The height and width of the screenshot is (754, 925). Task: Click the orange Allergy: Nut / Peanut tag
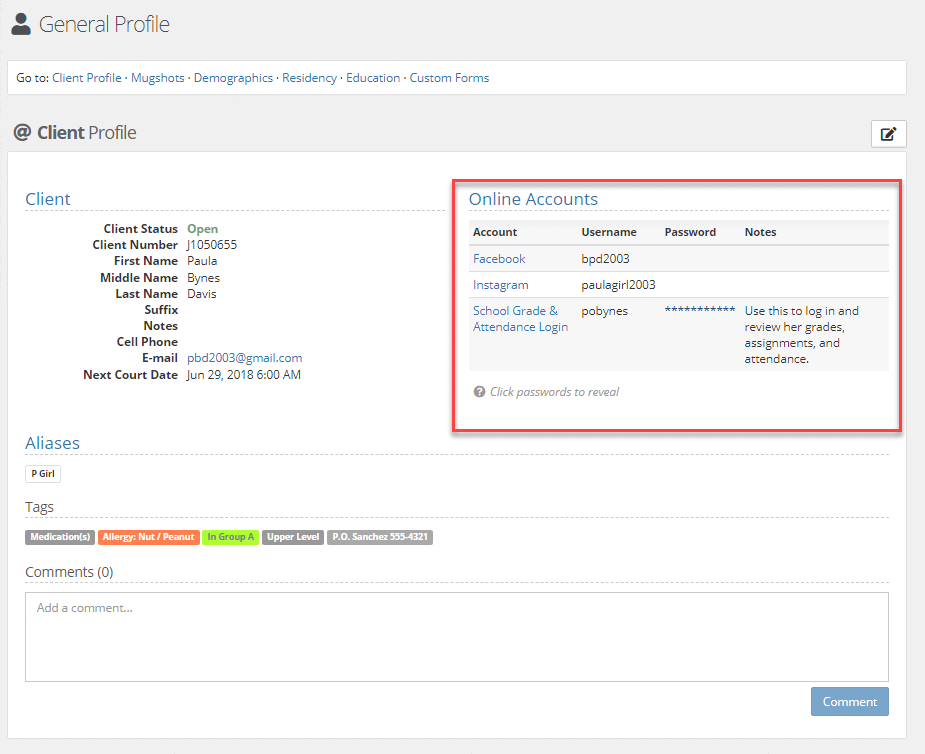coord(149,537)
